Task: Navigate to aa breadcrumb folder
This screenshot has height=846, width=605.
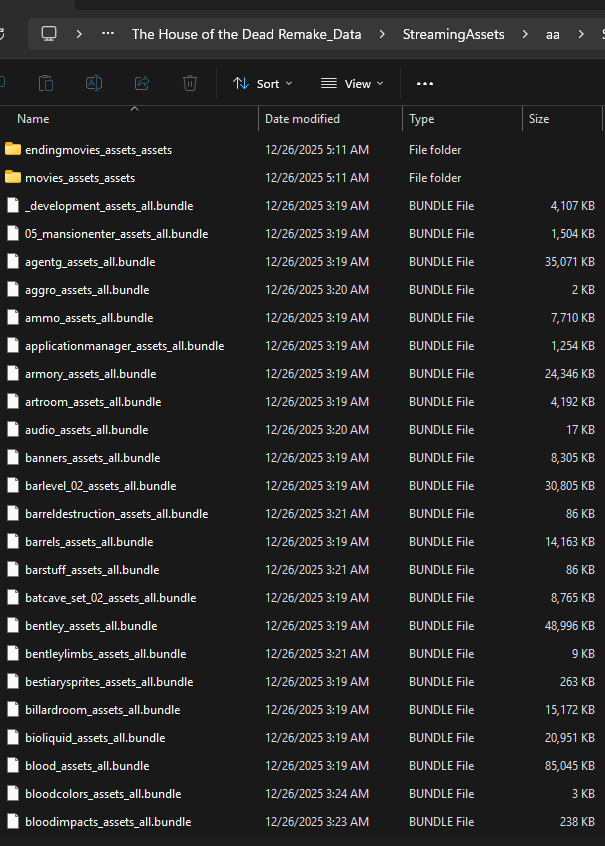Action: 553,35
